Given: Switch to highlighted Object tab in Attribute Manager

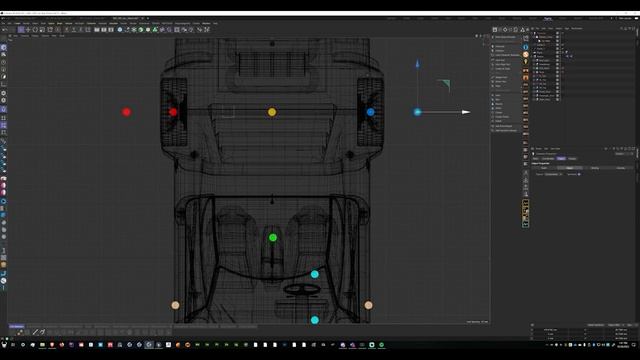Looking at the screenshot, I should click(x=561, y=158).
